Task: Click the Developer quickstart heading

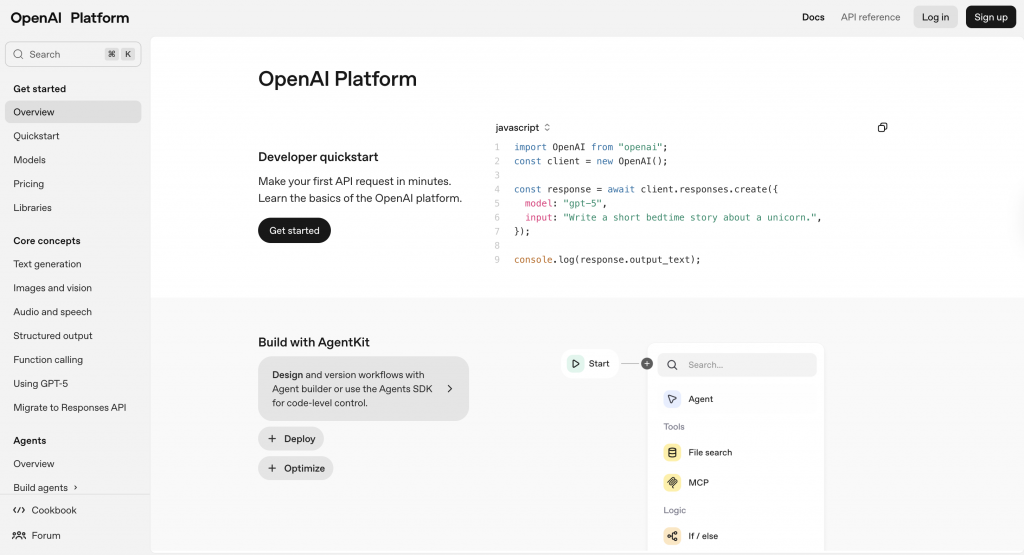Action: pyautogui.click(x=318, y=157)
